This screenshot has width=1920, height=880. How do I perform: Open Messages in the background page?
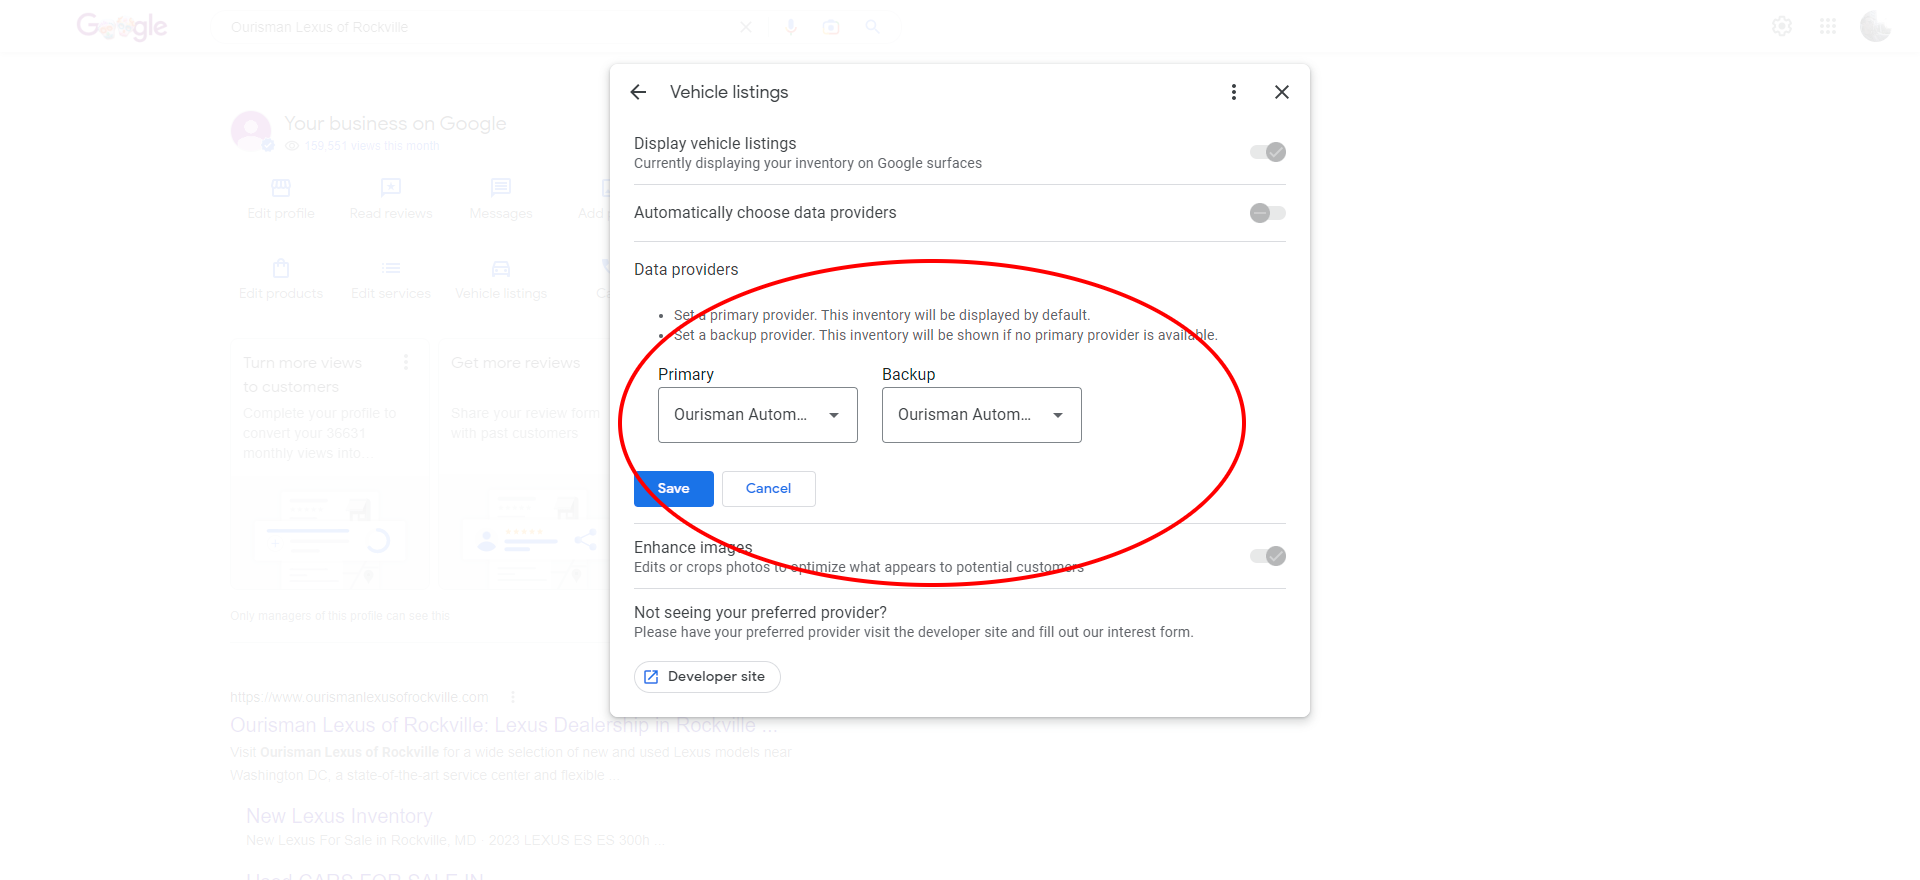pyautogui.click(x=501, y=200)
